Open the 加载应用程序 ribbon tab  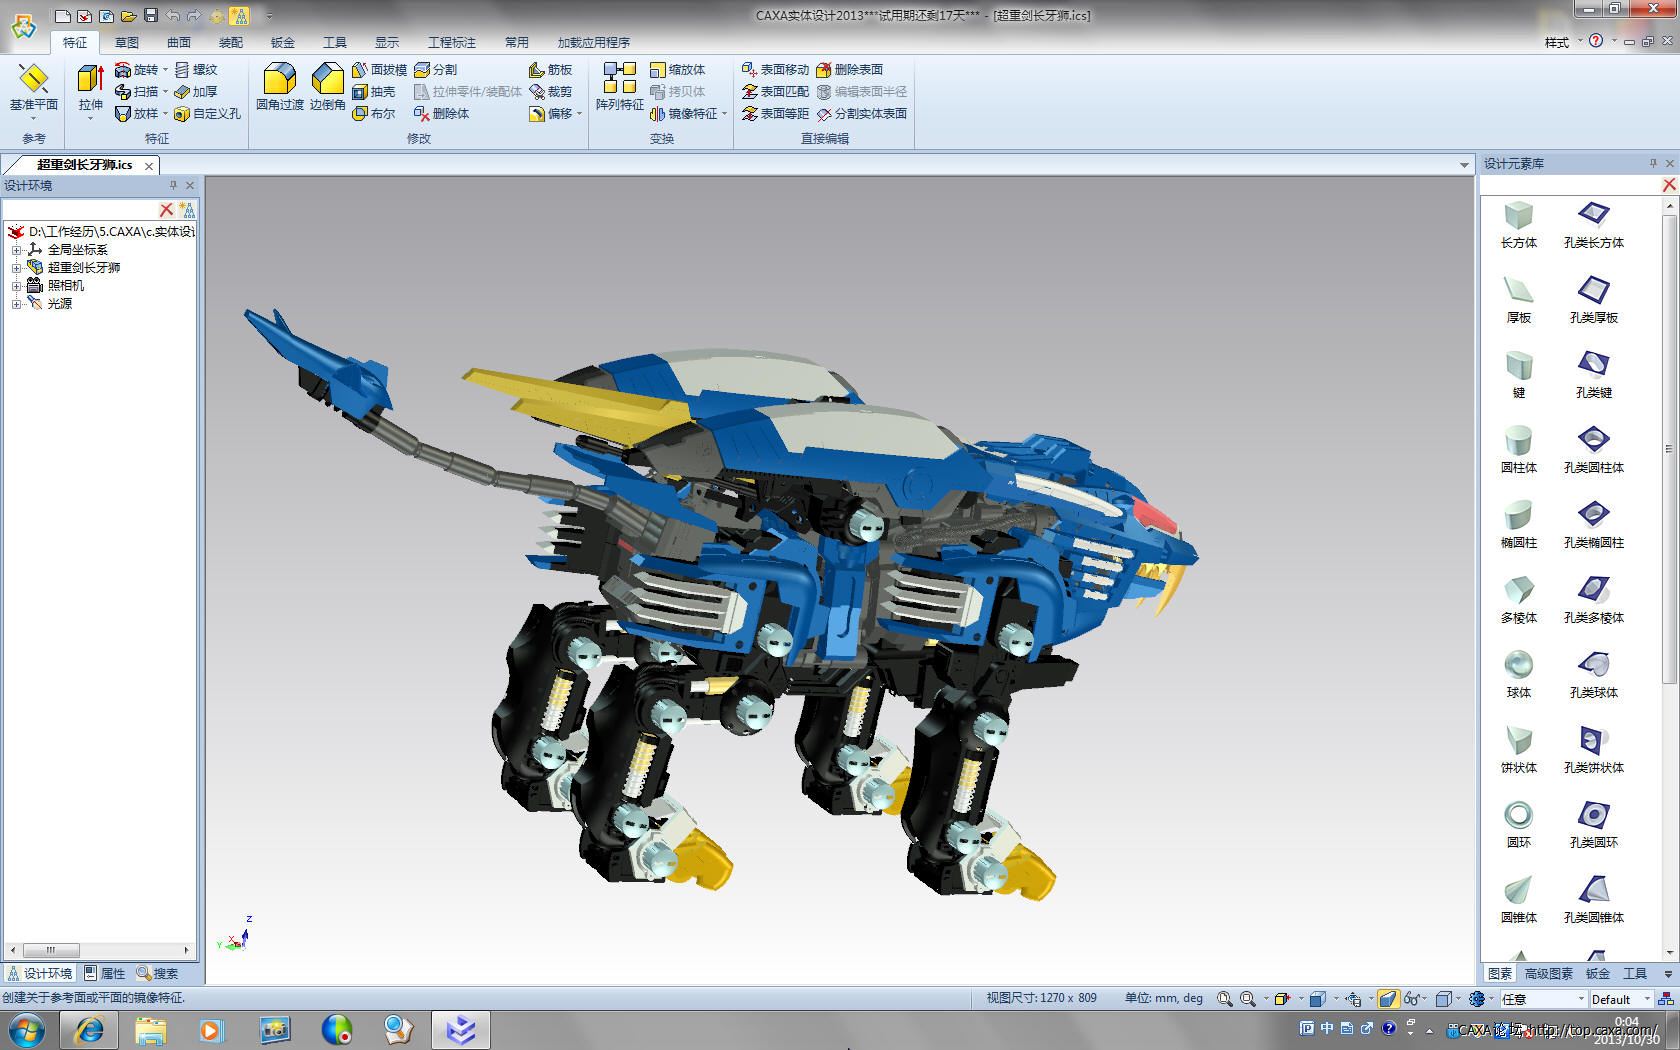[x=594, y=42]
